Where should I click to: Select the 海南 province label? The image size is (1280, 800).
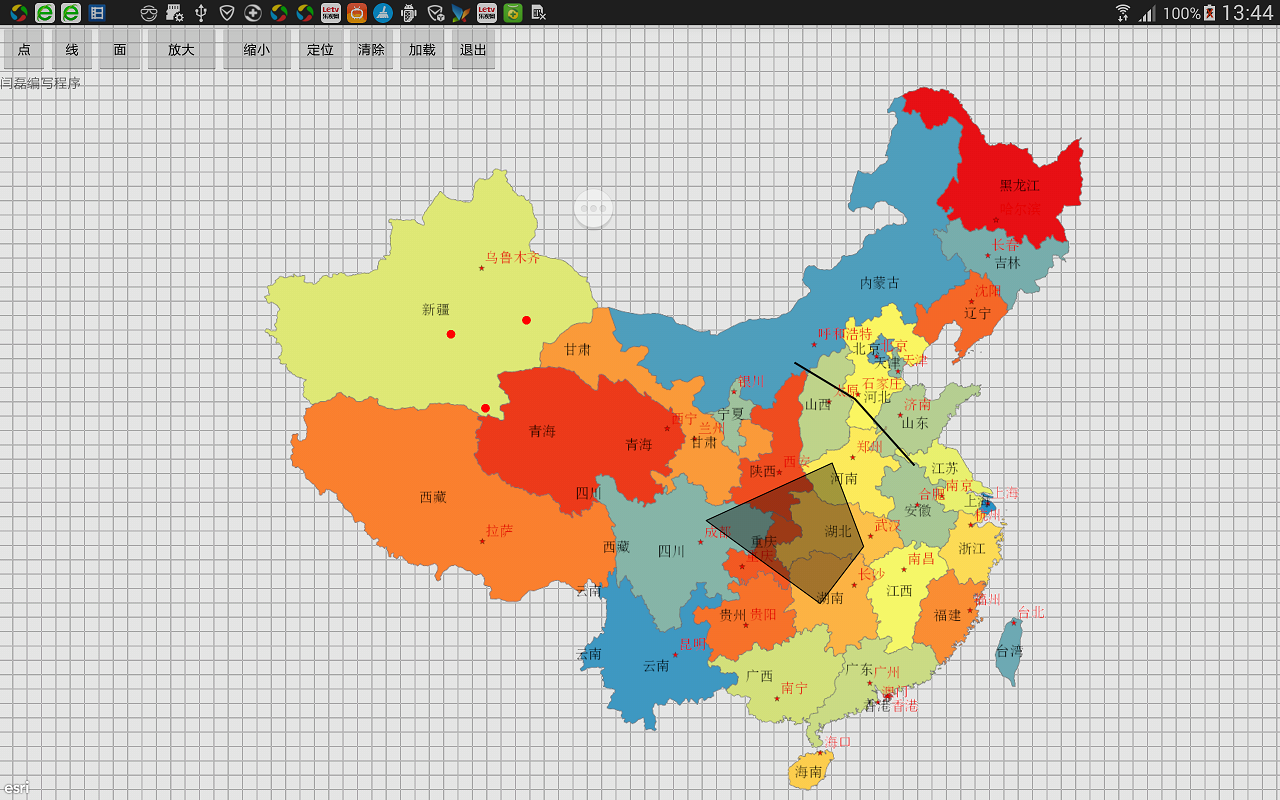click(x=808, y=772)
